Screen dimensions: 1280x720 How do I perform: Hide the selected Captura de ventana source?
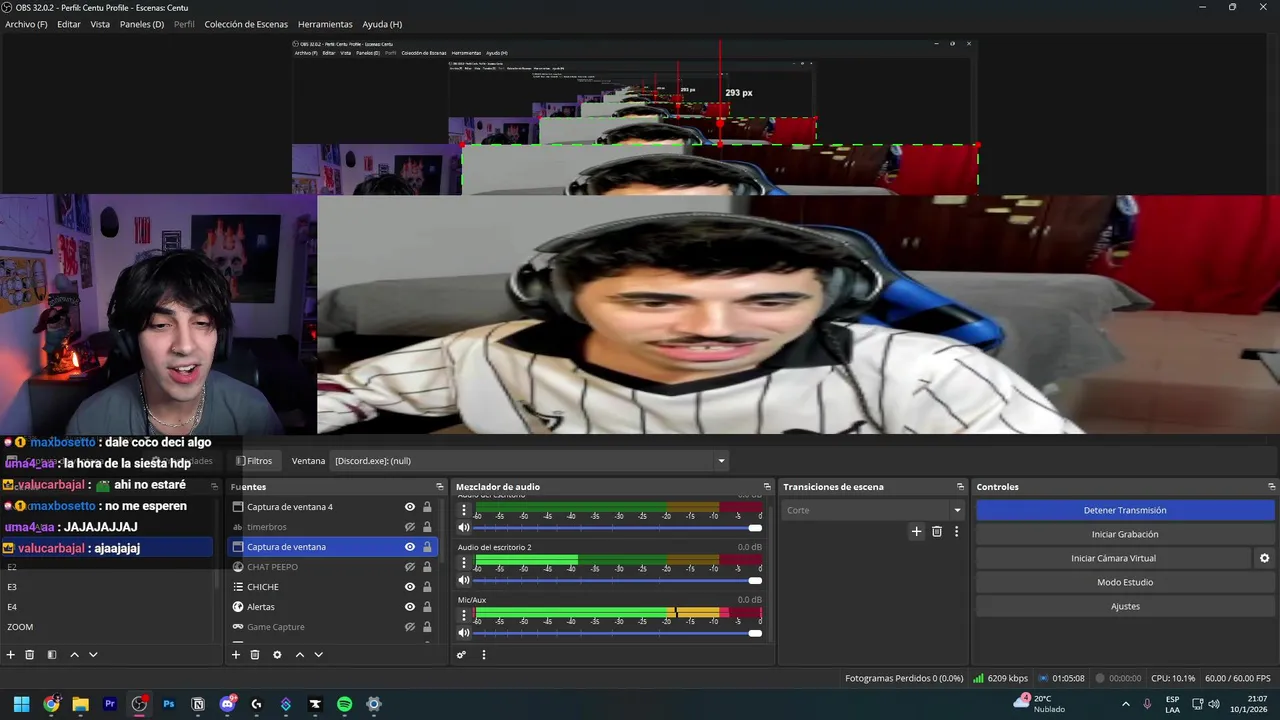[410, 547]
